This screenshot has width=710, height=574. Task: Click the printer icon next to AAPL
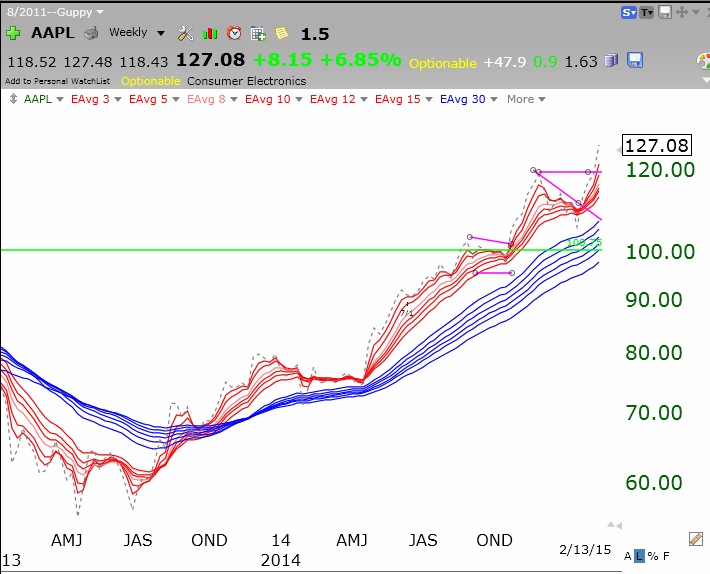point(91,33)
